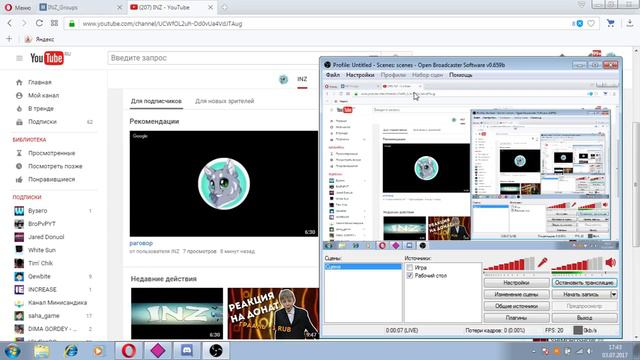Open Канал Миинсандика subscription
Screen dimensions: 640x360
[x=57, y=302]
